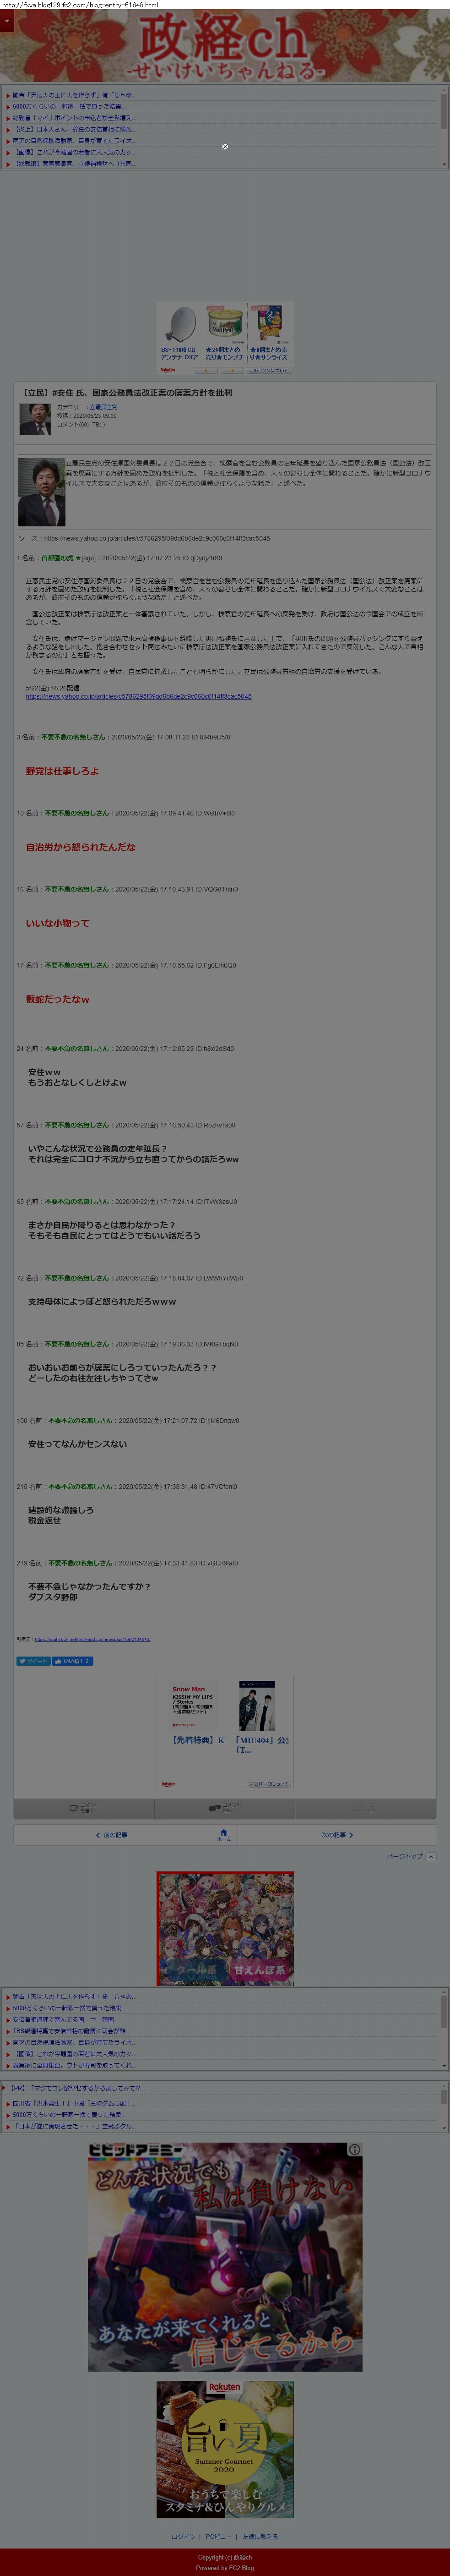This screenshot has width=450, height=2576.
Task: Close the overlay with the X icon
Action: [225, 146]
